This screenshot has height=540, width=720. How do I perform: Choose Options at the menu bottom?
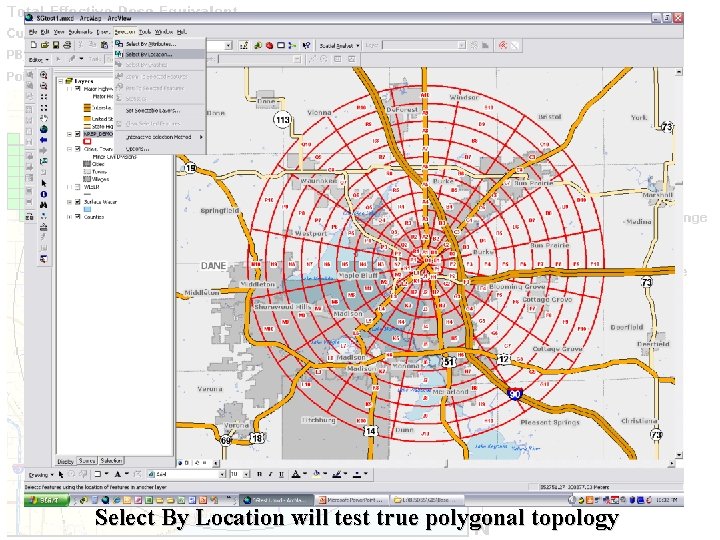click(159, 149)
